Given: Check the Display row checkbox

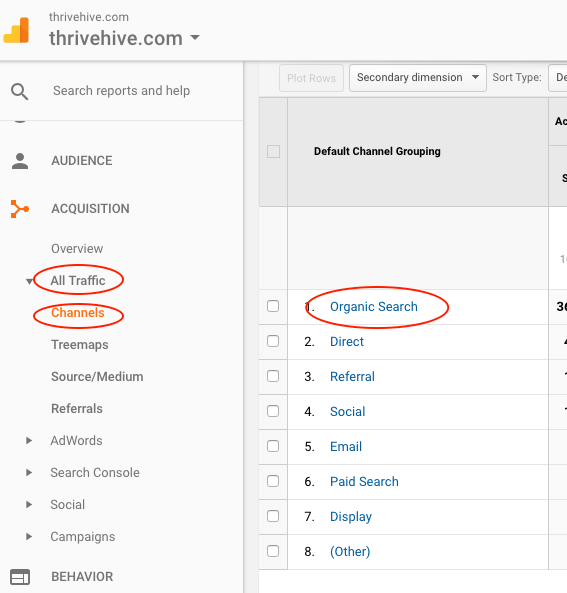Looking at the screenshot, I should click(x=273, y=516).
